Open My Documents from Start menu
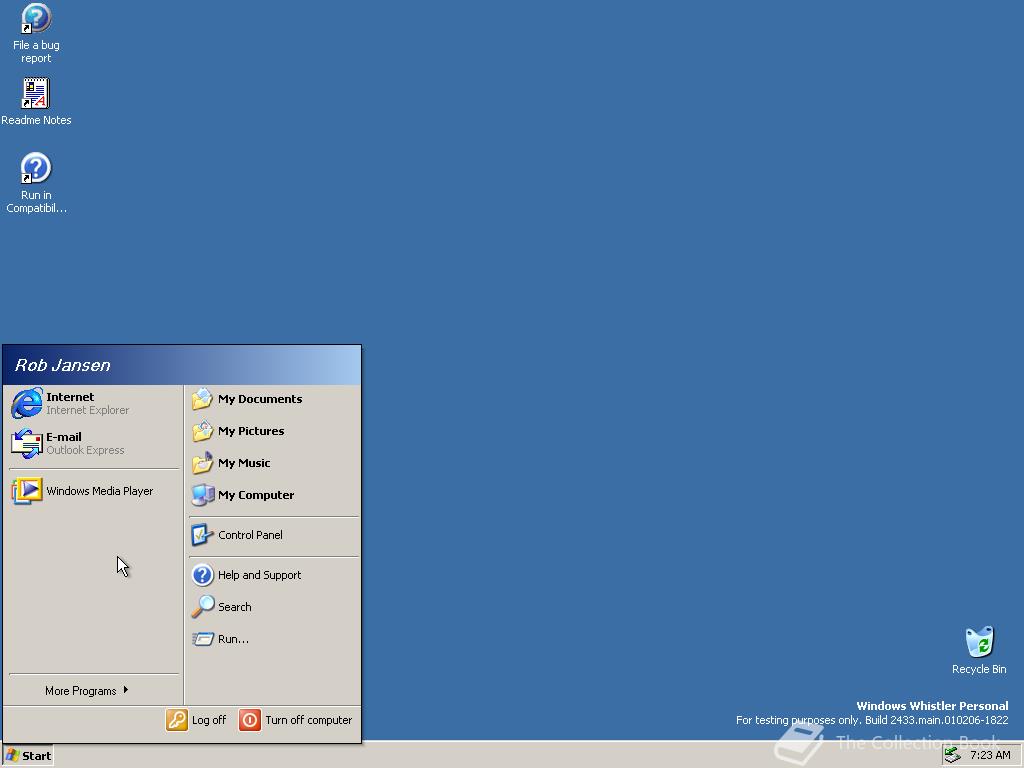1024x768 pixels. [x=274, y=399]
